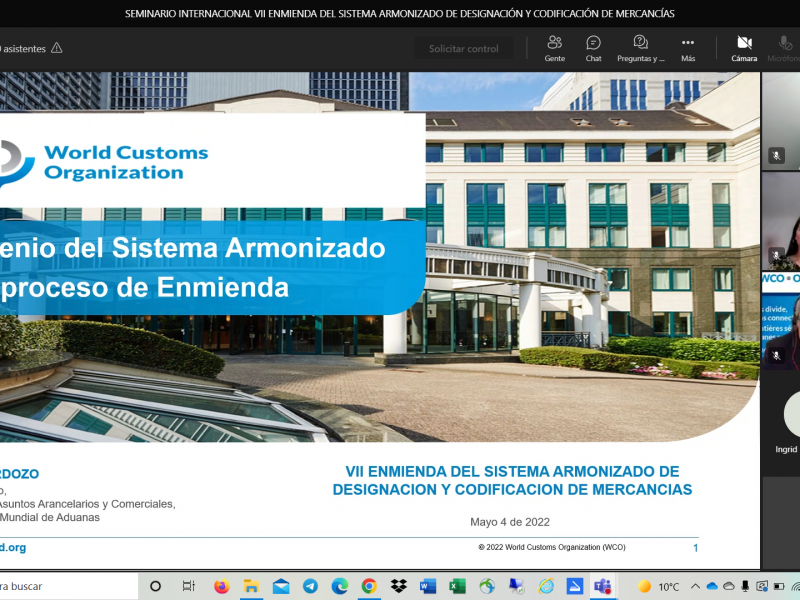Open File Explorer from the taskbar
Viewport: 800px width, 600px height.
coord(251,586)
